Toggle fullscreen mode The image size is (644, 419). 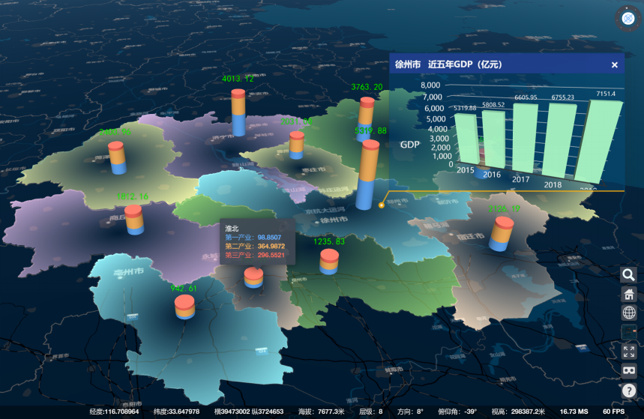[x=628, y=352]
